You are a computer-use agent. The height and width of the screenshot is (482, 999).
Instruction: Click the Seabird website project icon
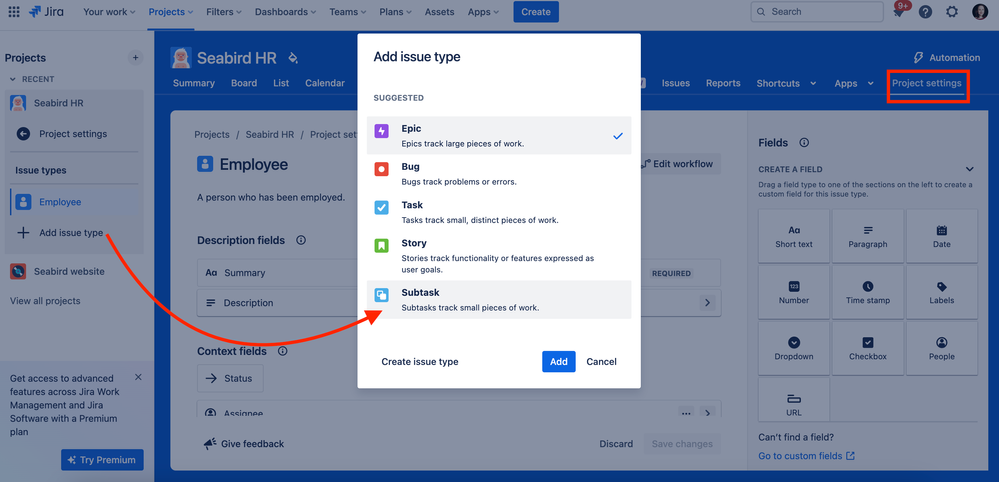click(x=18, y=271)
